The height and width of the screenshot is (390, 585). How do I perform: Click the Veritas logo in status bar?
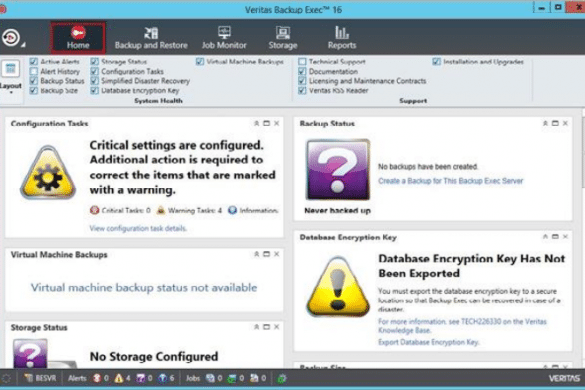564,378
